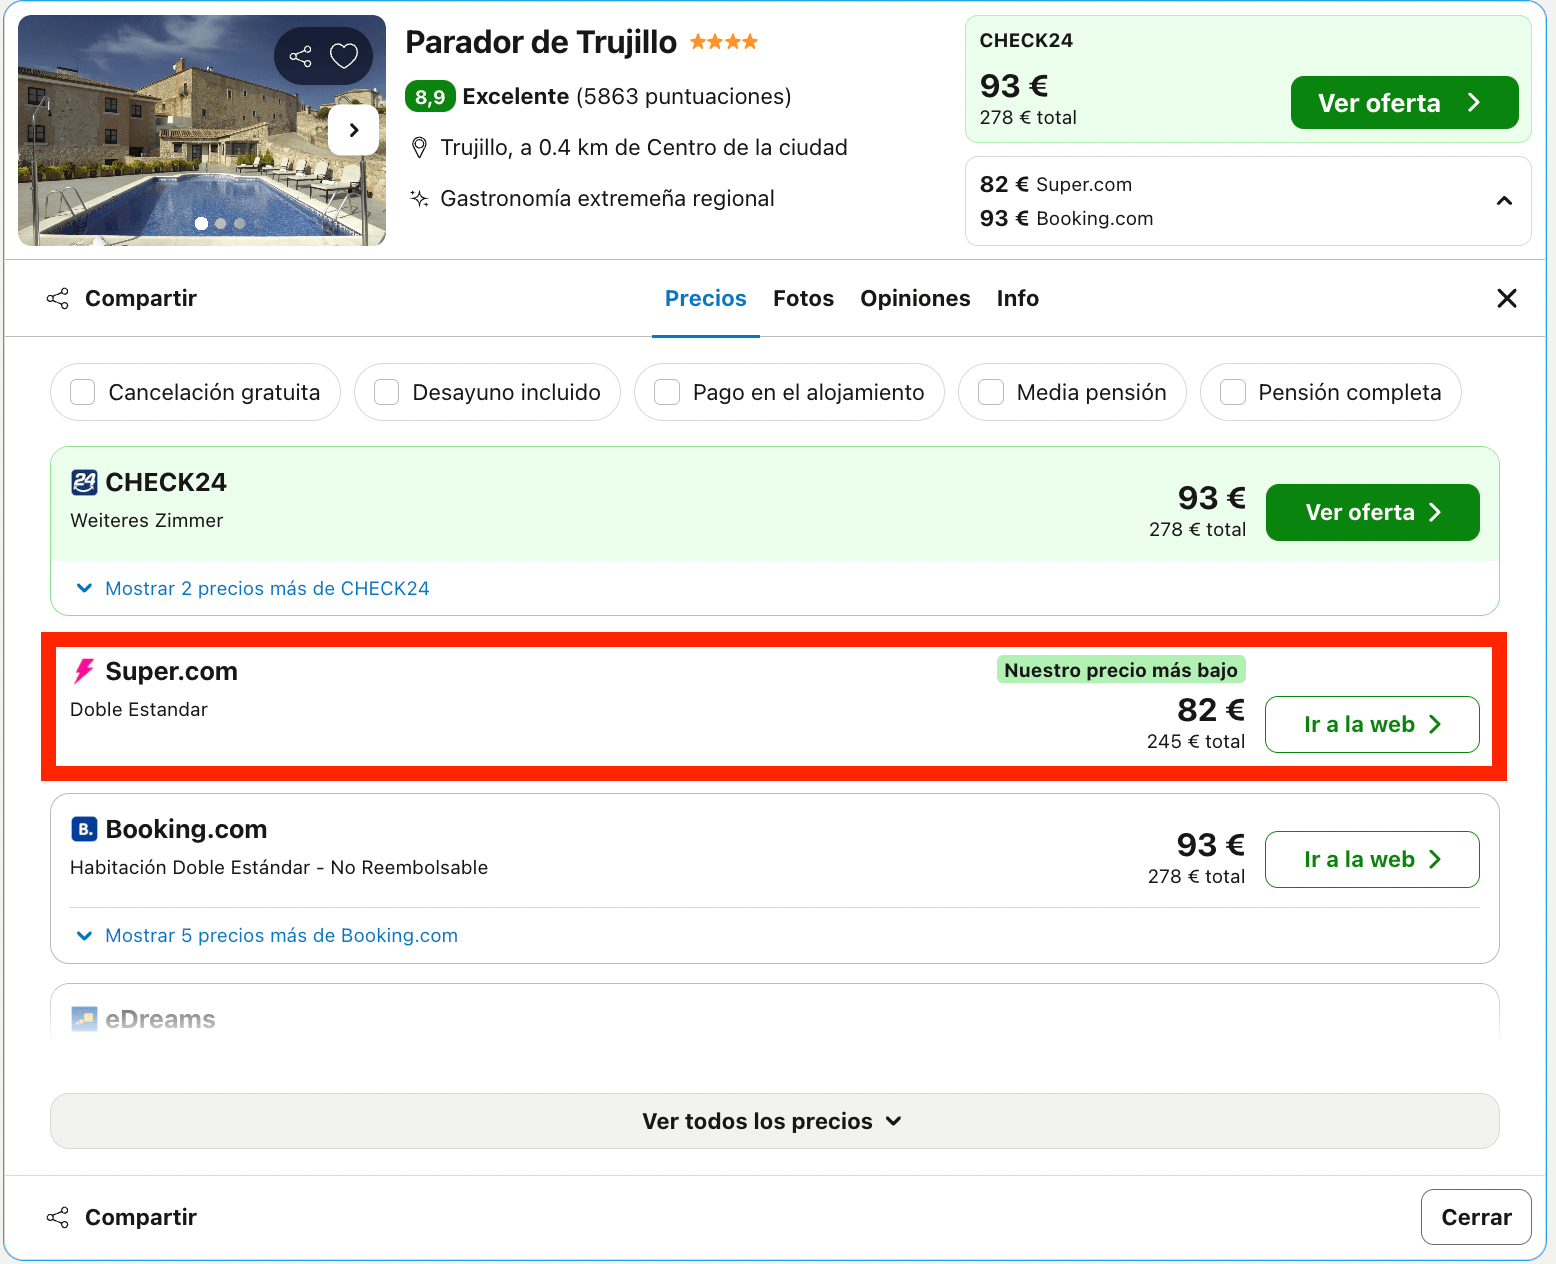Viewport: 1556px width, 1264px height.
Task: Click the Nuestro precio más bajo badge
Action: (x=1121, y=670)
